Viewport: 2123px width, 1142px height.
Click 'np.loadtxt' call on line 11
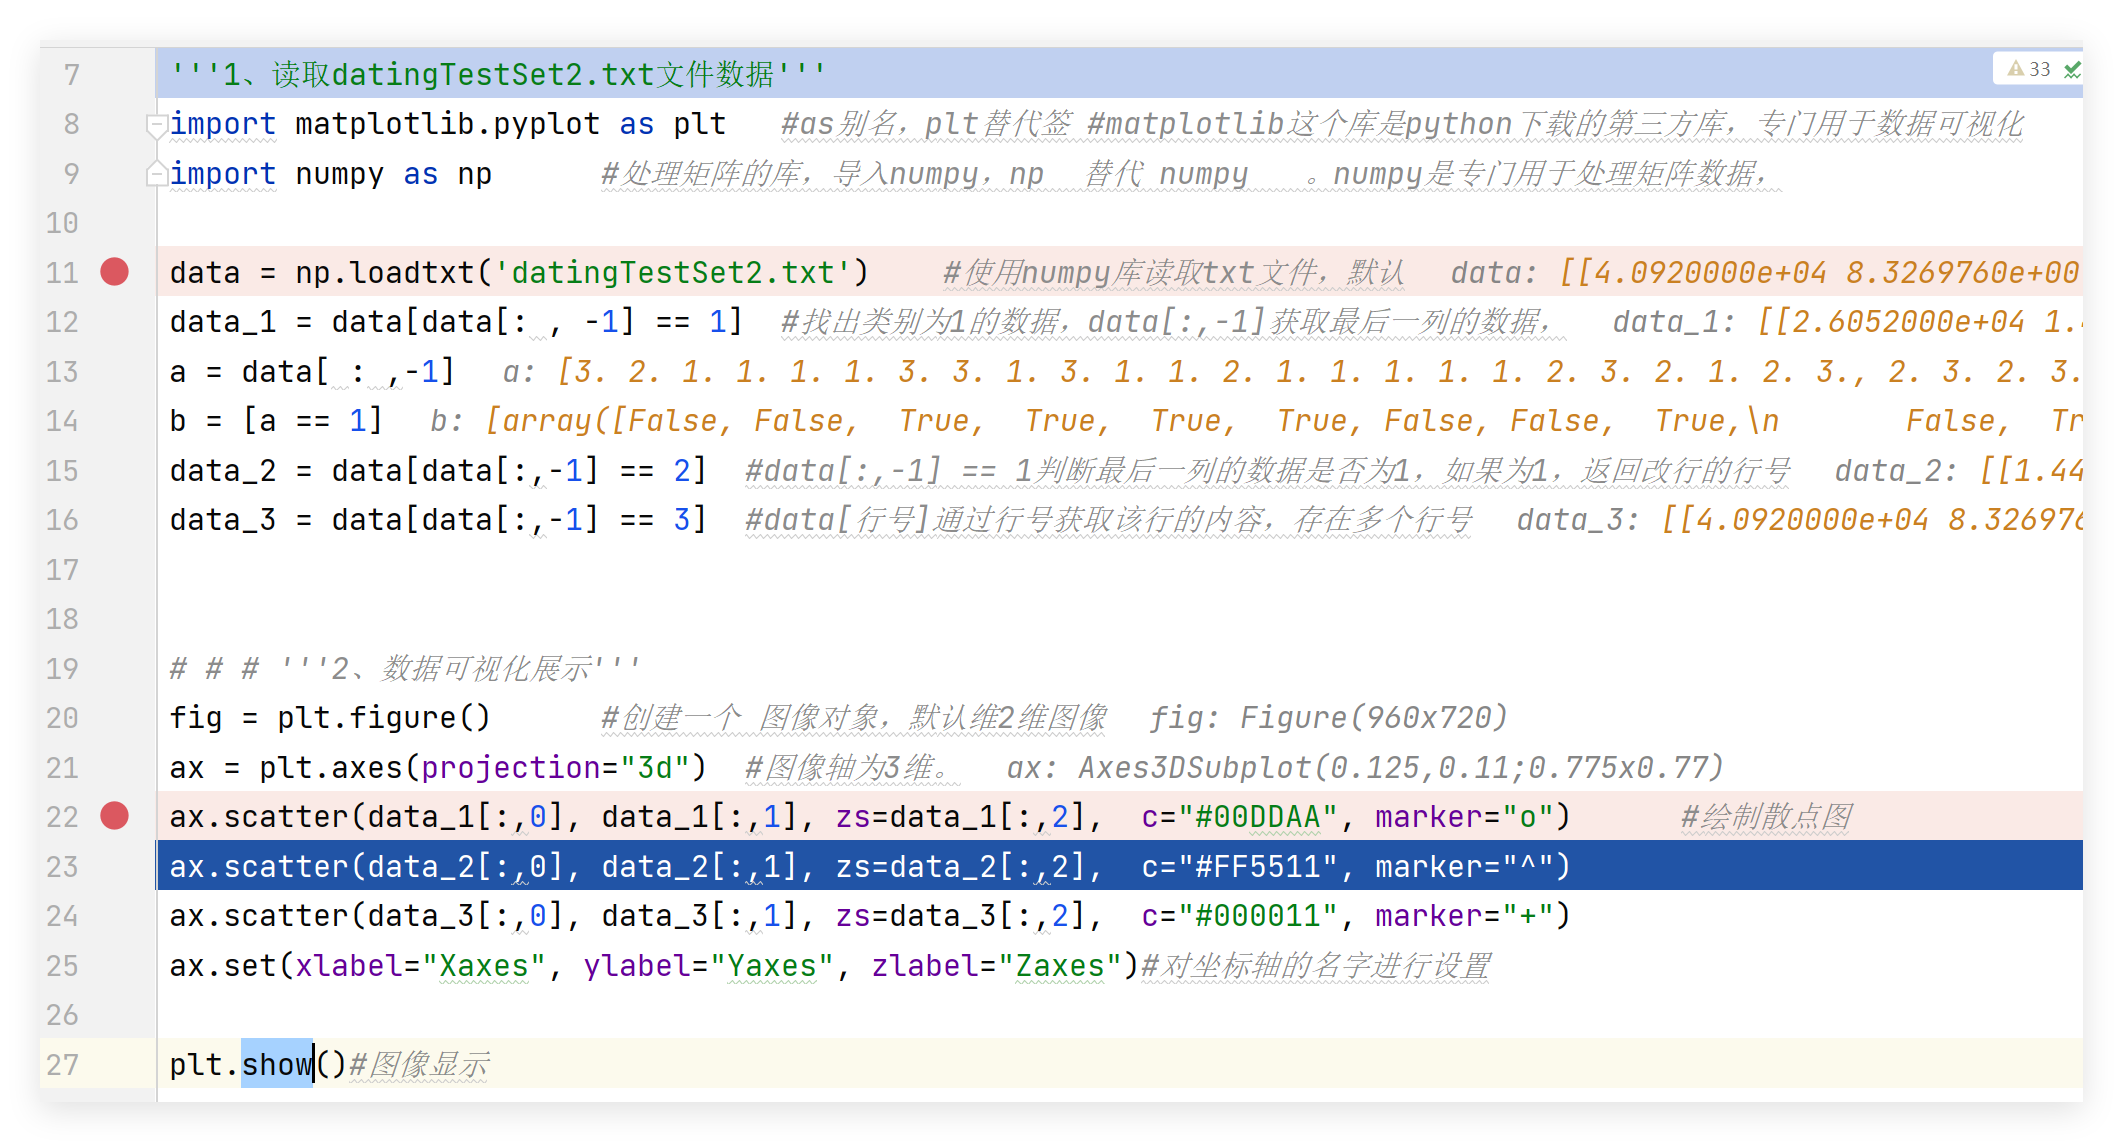[x=385, y=272]
